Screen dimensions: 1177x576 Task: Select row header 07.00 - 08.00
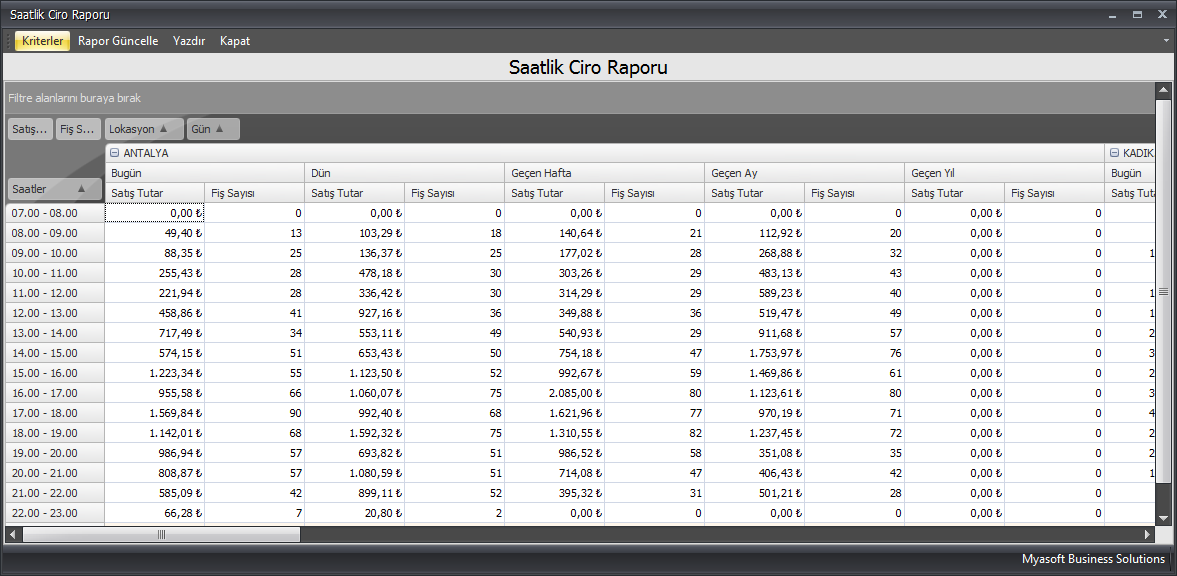(x=55, y=213)
